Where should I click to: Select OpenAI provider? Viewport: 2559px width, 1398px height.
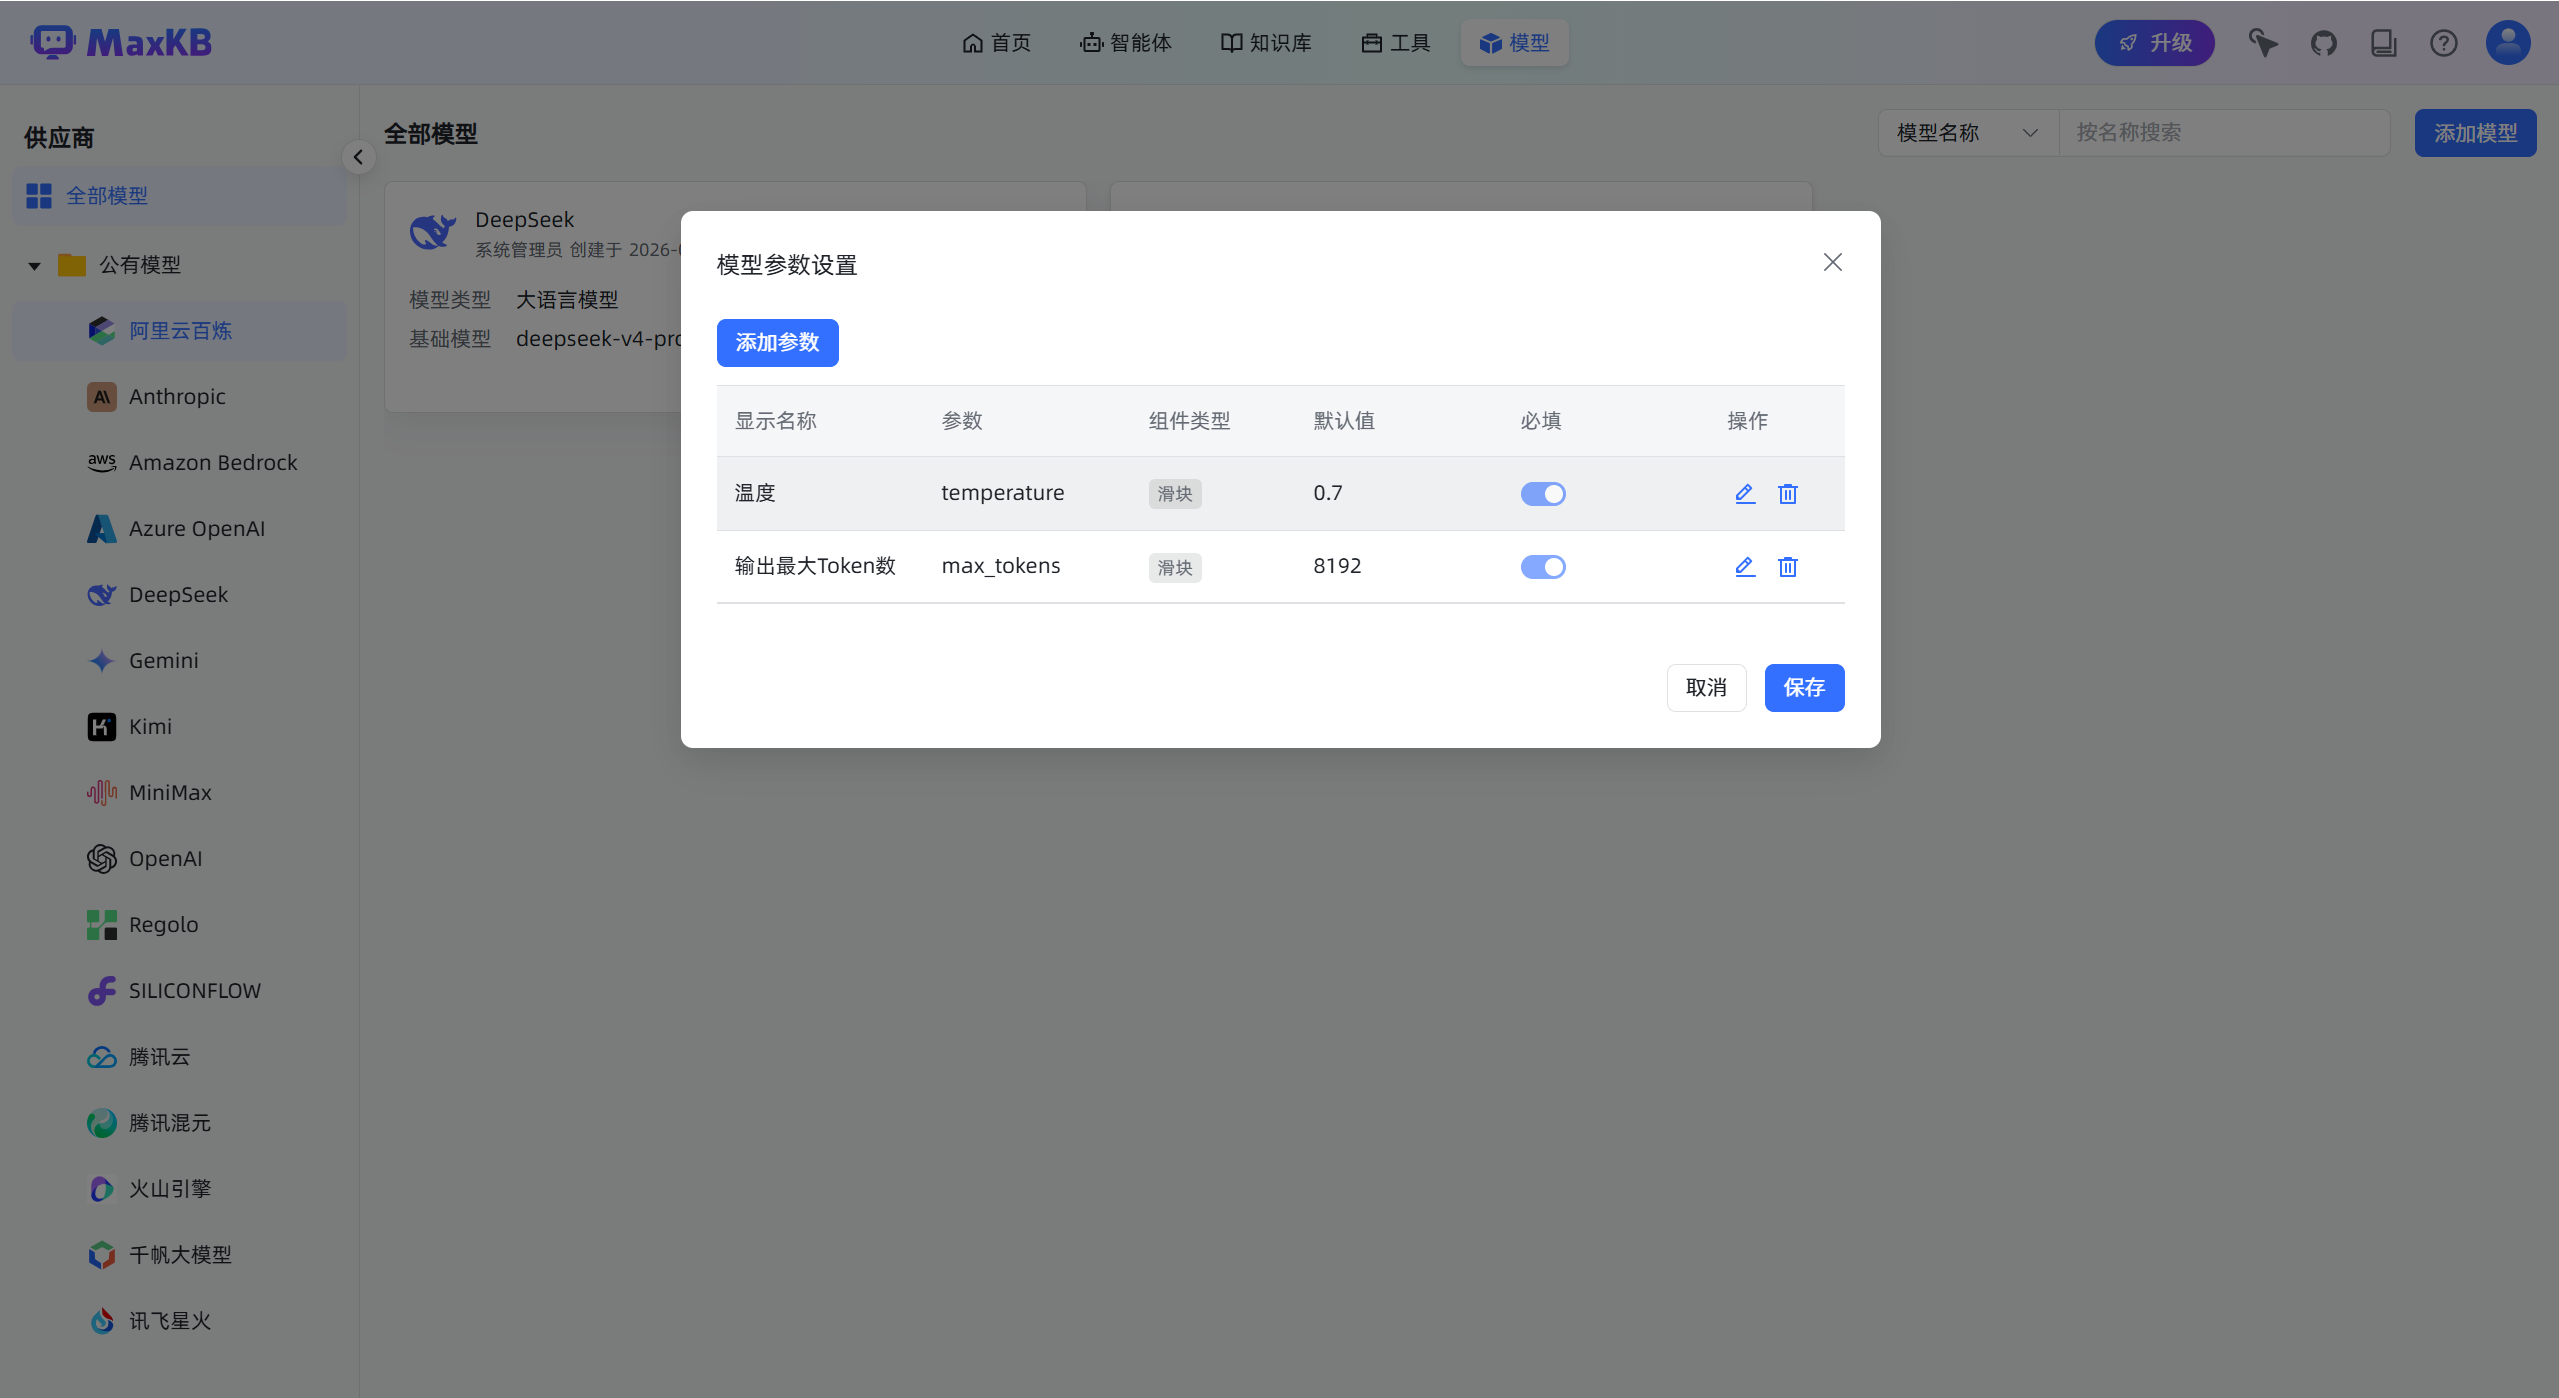(x=180, y=859)
